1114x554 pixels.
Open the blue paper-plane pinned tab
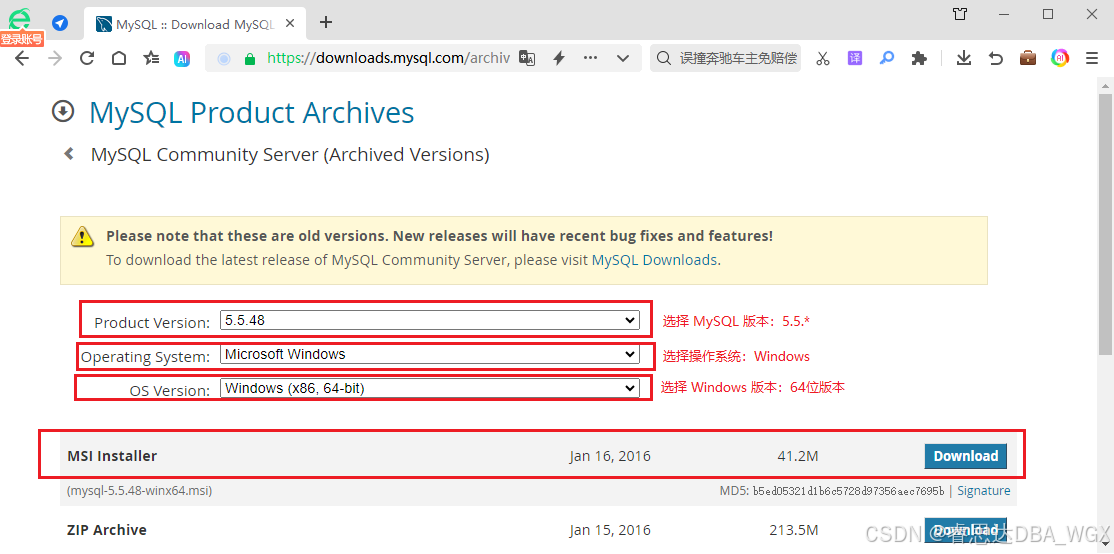[60, 23]
